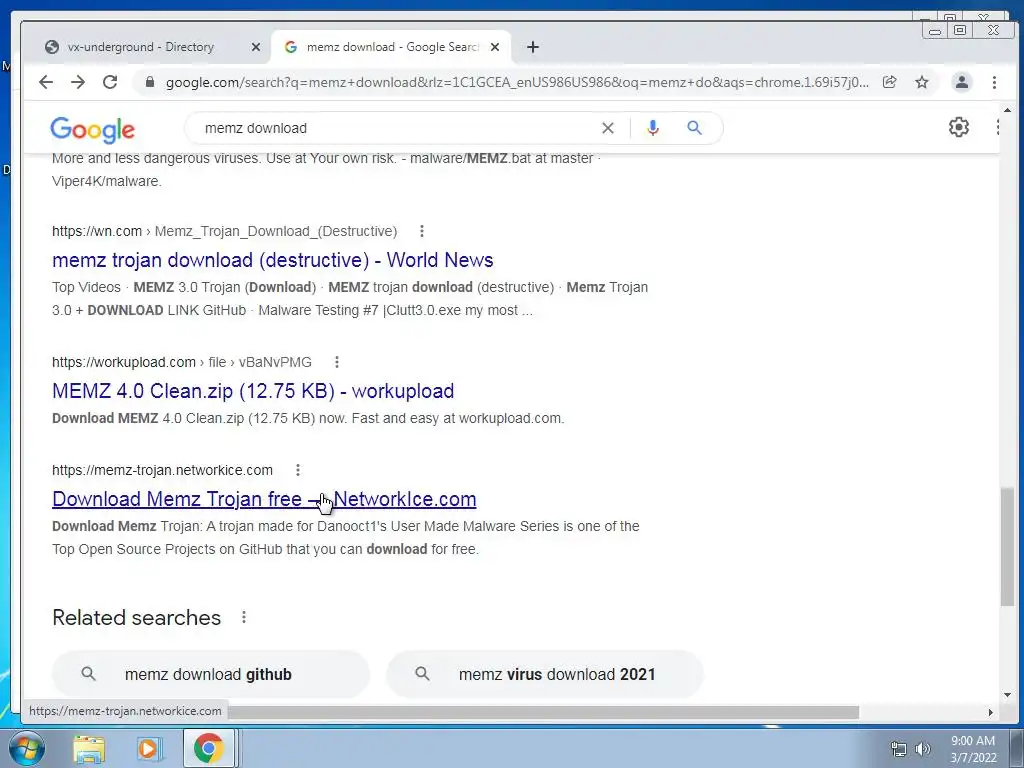Open more options for the wn.com result

(422, 231)
